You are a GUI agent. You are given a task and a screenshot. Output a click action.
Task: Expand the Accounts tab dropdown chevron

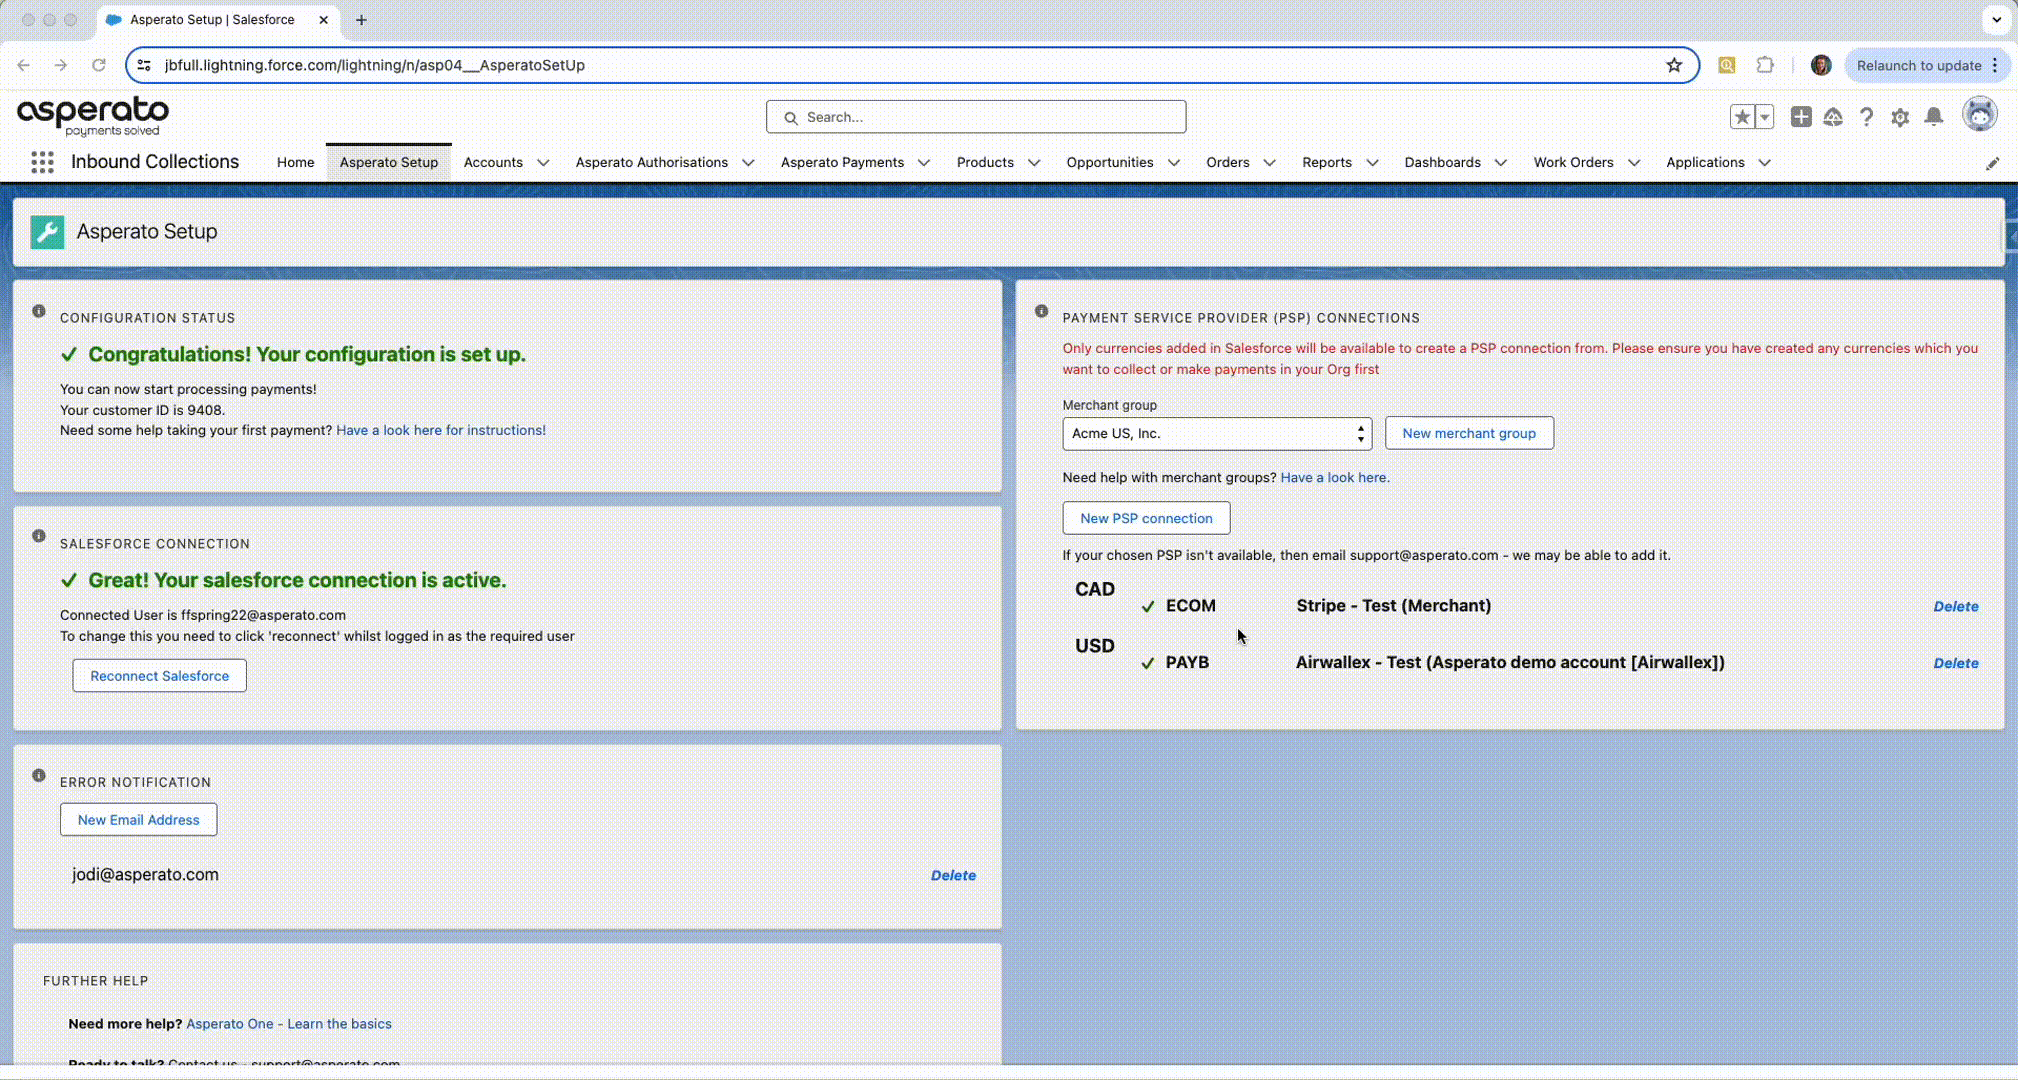(543, 163)
